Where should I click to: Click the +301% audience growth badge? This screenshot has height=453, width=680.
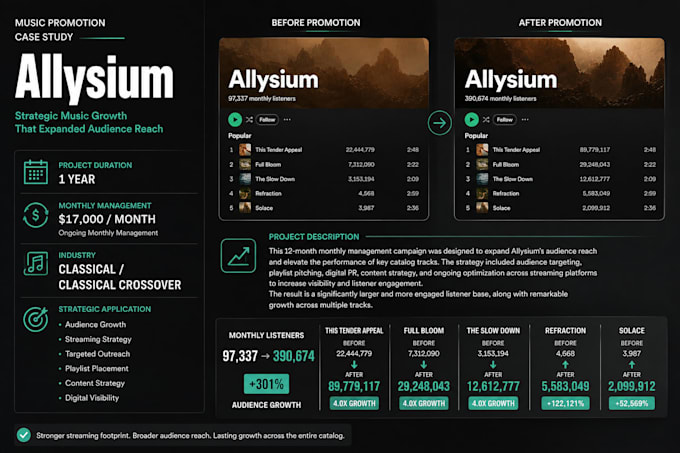click(266, 384)
